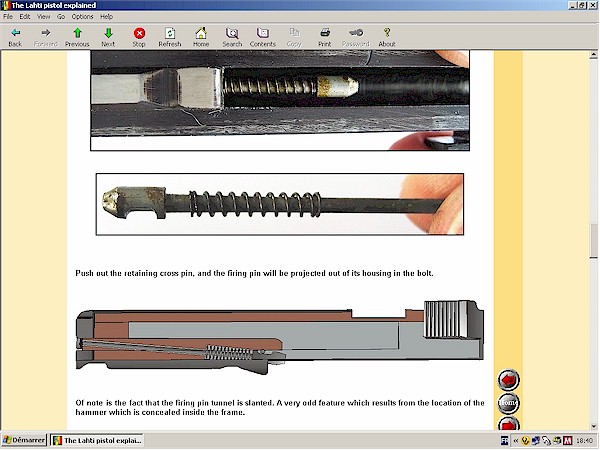Click the round red right-arrow page button
Viewport: 600px width, 450px height.
point(509,424)
